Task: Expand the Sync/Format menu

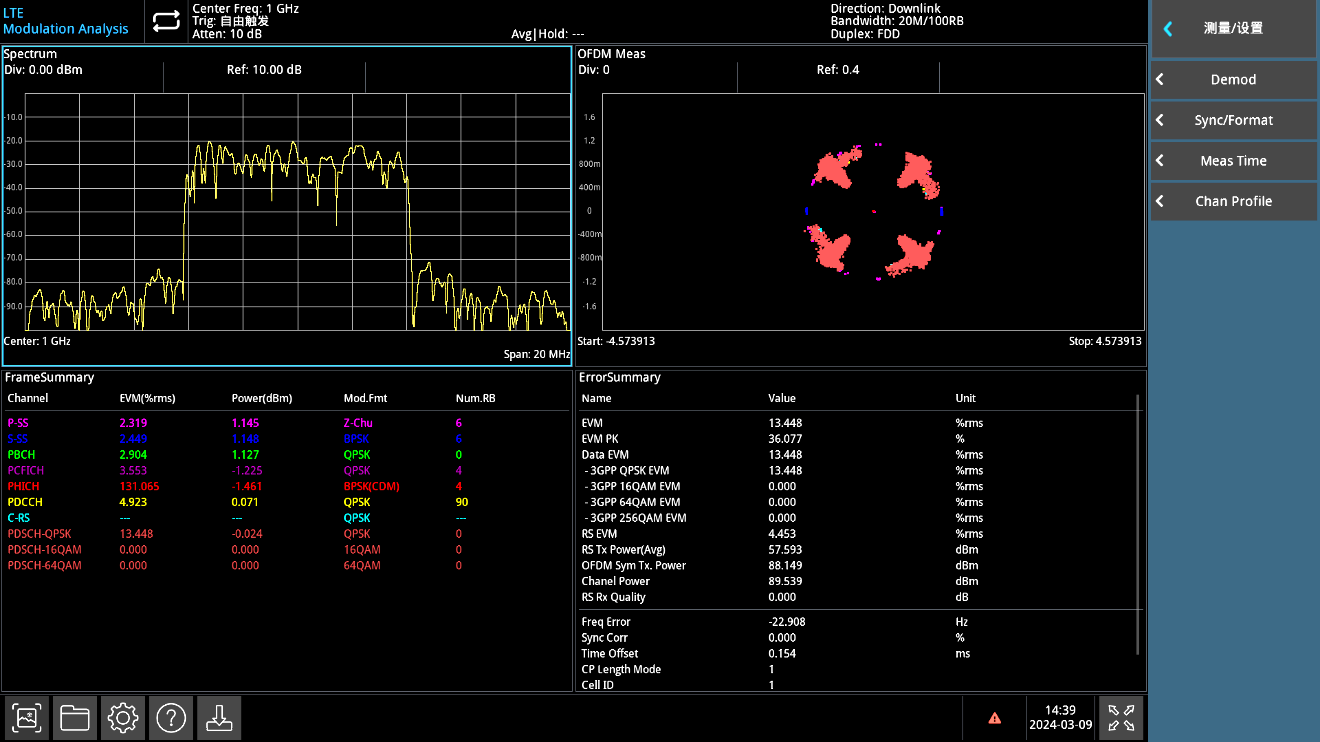Action: point(1232,120)
